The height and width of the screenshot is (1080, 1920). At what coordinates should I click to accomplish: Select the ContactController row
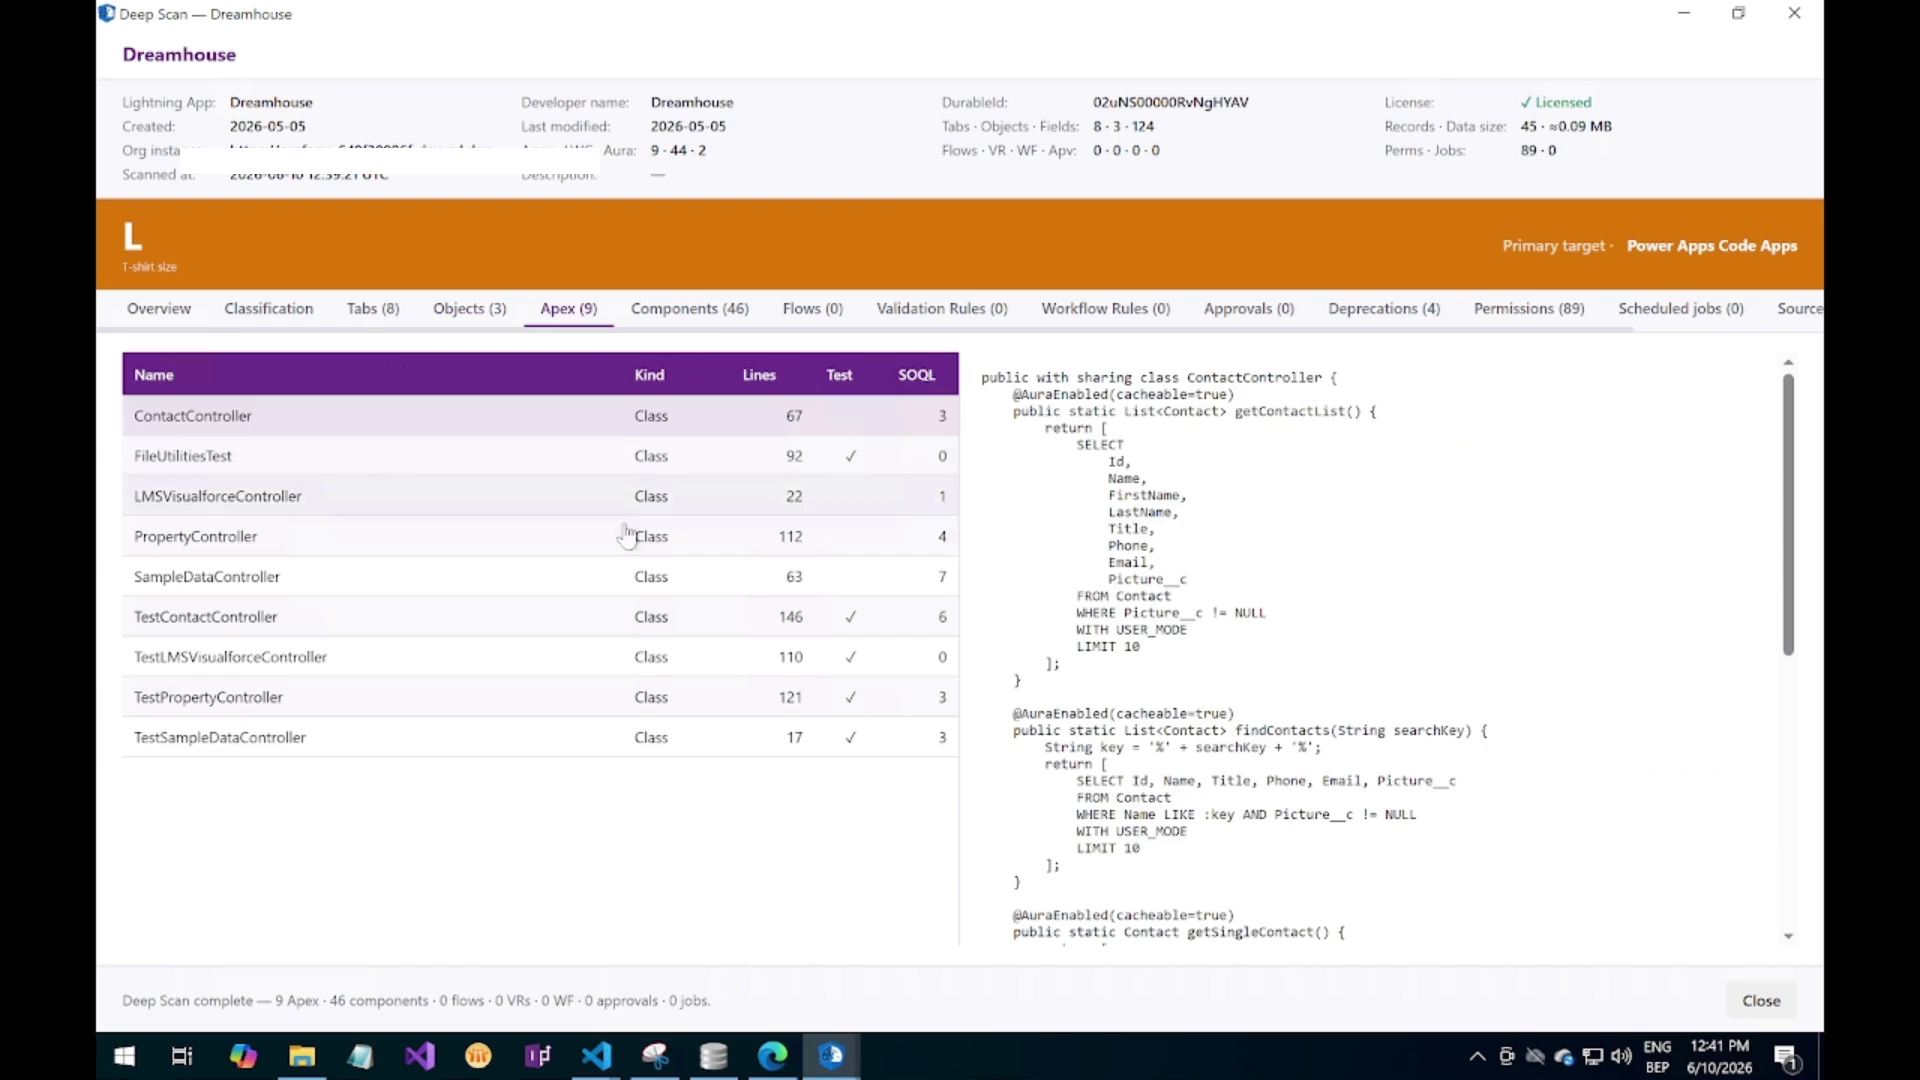540,416
